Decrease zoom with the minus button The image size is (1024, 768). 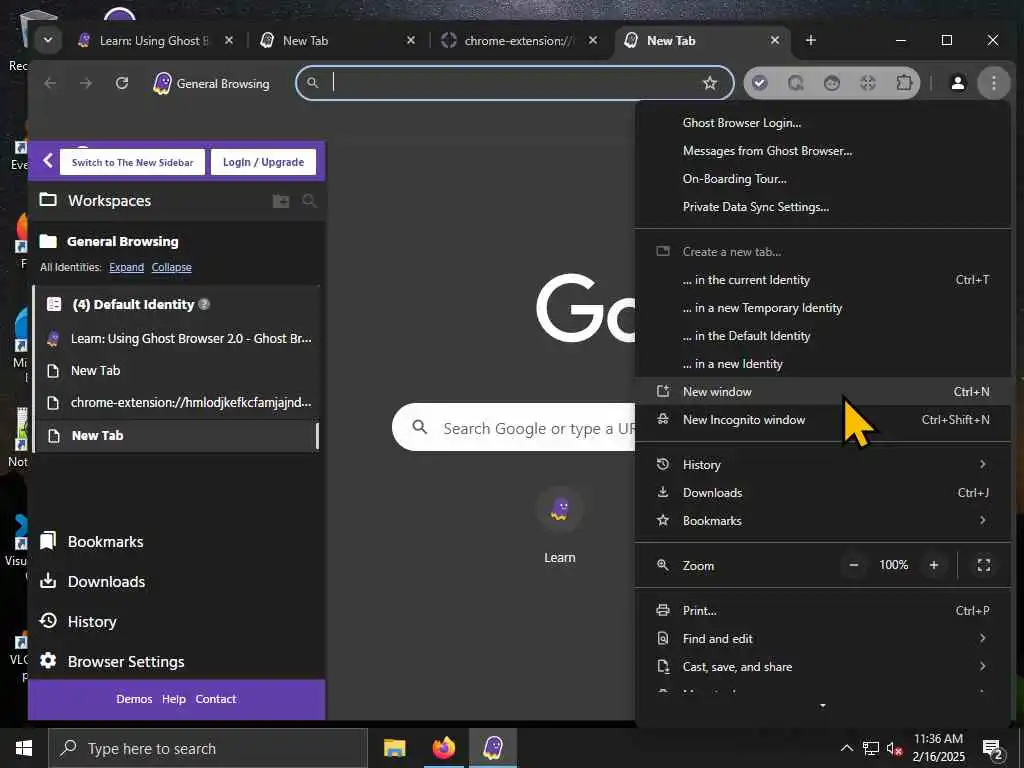854,565
